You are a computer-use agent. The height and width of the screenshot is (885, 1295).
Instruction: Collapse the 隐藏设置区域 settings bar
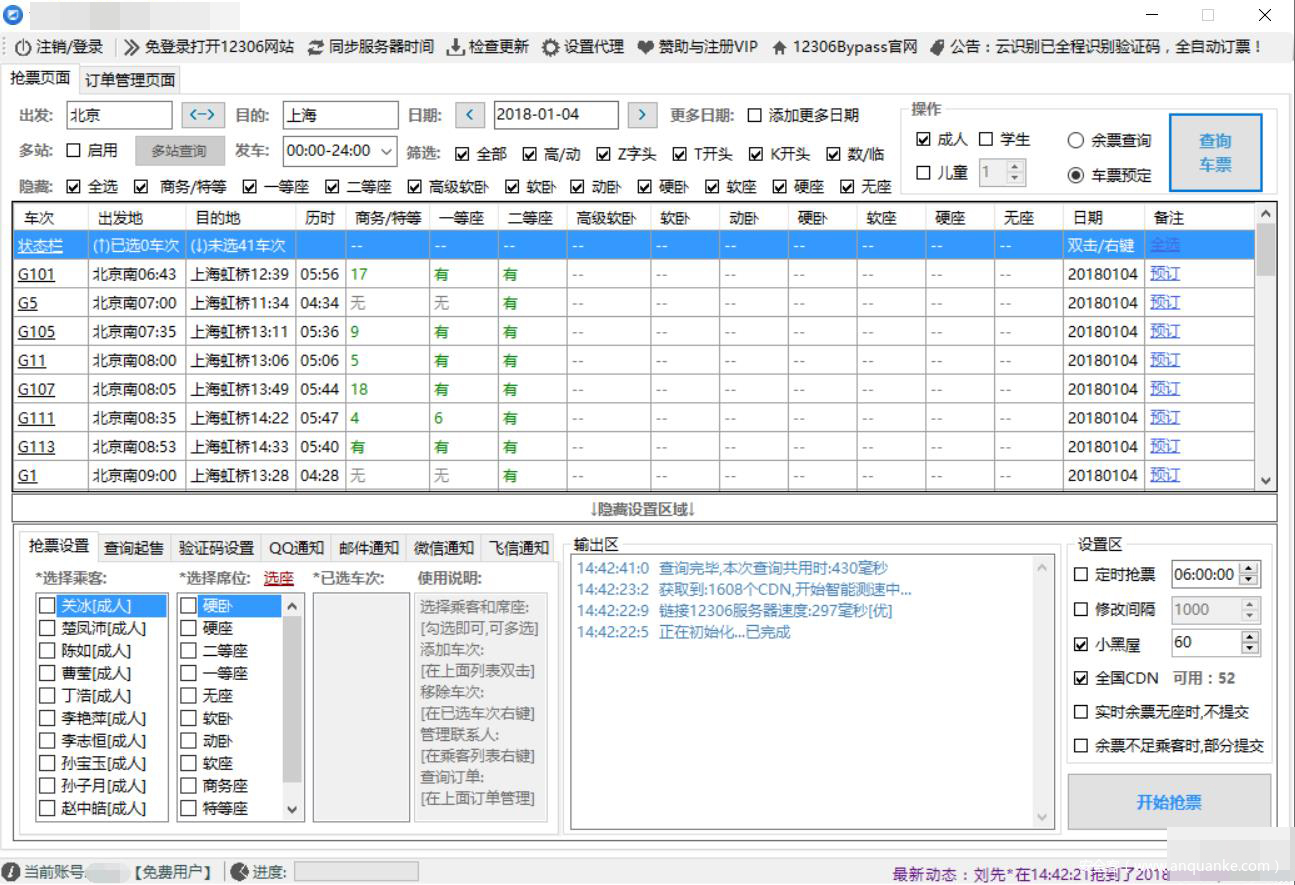(x=643, y=509)
